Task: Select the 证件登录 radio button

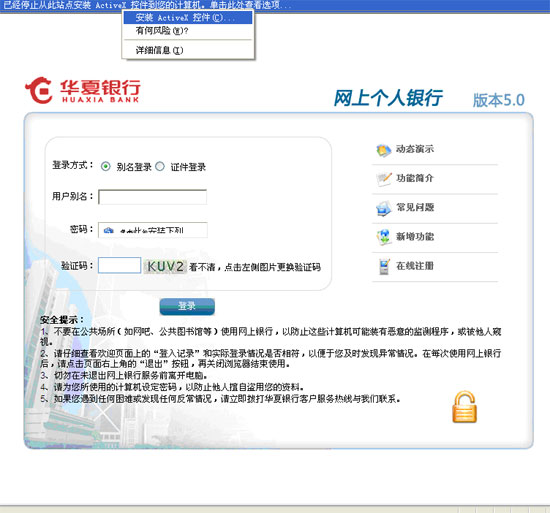Action: point(160,166)
